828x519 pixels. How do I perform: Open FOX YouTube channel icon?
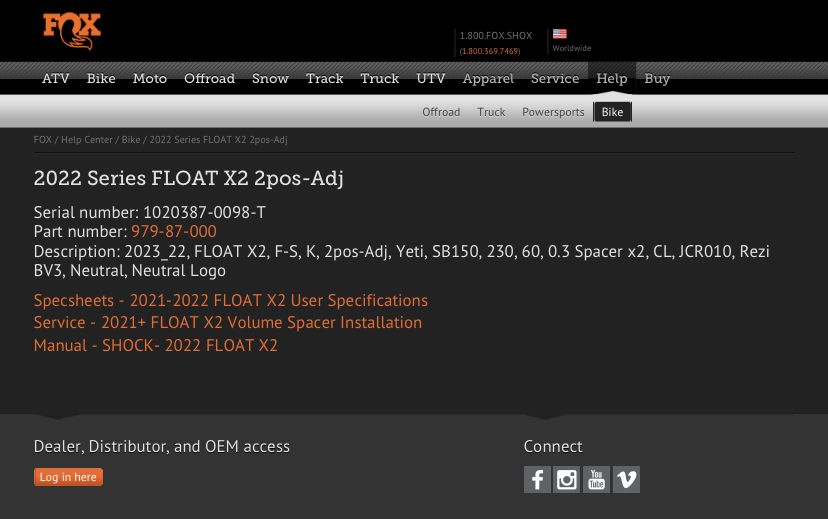[x=596, y=480]
